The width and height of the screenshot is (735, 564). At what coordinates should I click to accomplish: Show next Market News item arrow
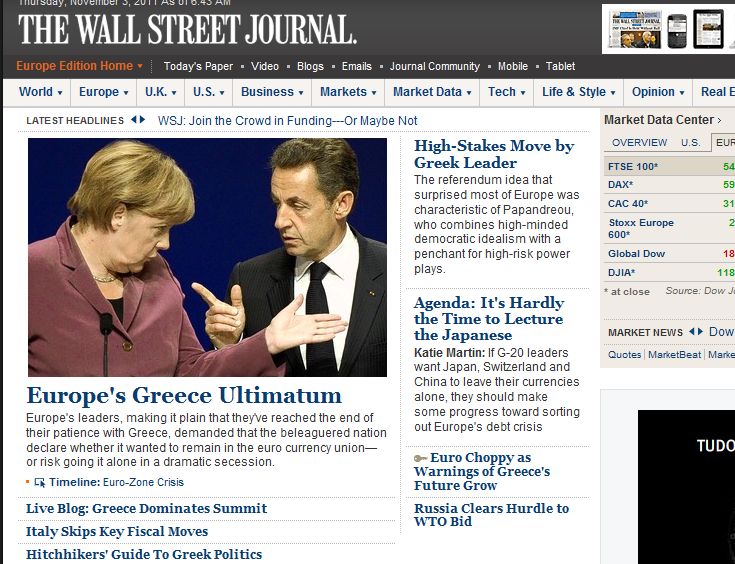(700, 332)
